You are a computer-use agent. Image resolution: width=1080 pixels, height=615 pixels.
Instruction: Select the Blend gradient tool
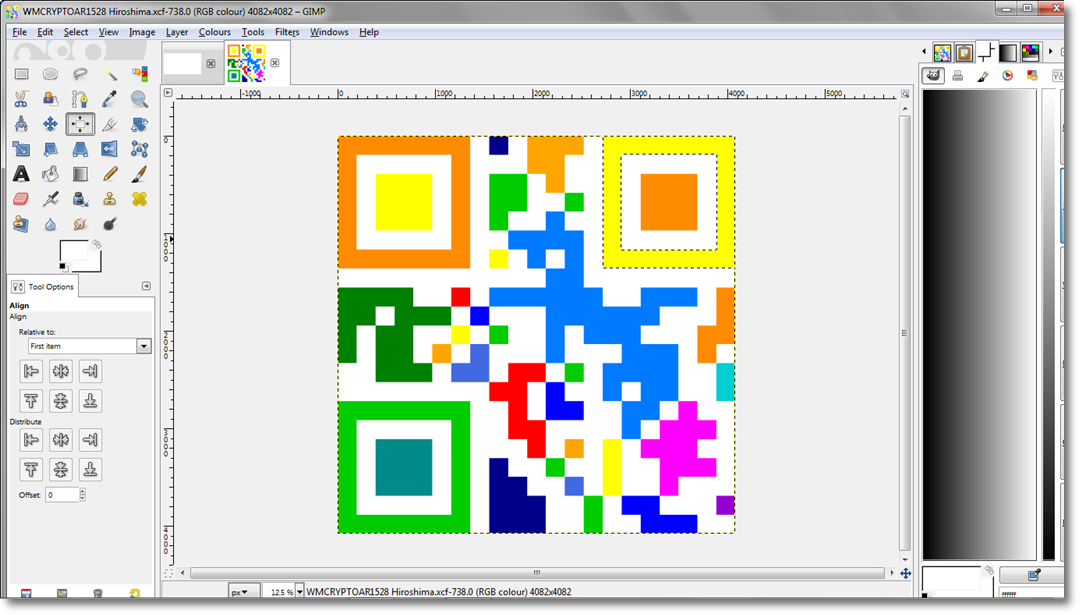(80, 174)
